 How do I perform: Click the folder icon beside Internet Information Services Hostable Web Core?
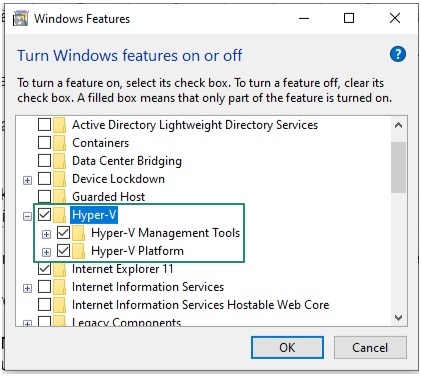point(60,305)
